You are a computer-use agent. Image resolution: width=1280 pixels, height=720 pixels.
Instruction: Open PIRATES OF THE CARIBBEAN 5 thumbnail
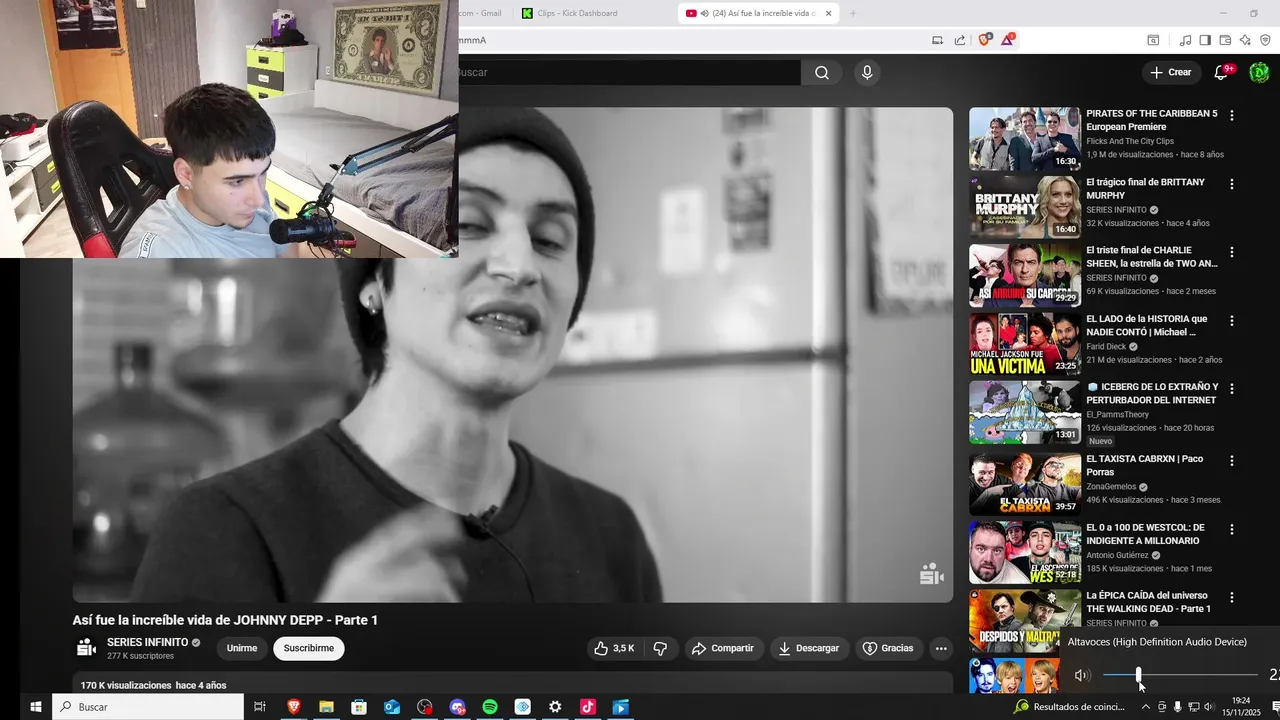1025,139
